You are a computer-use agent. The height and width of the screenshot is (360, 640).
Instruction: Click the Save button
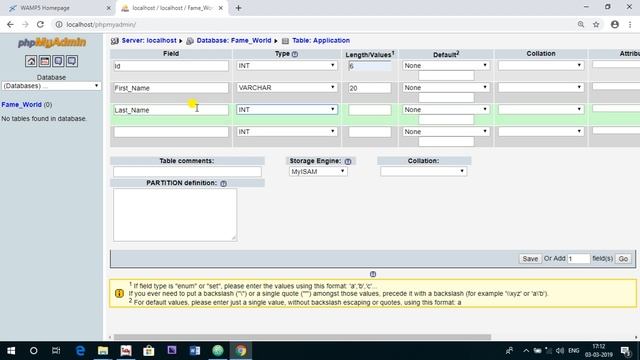pos(530,259)
